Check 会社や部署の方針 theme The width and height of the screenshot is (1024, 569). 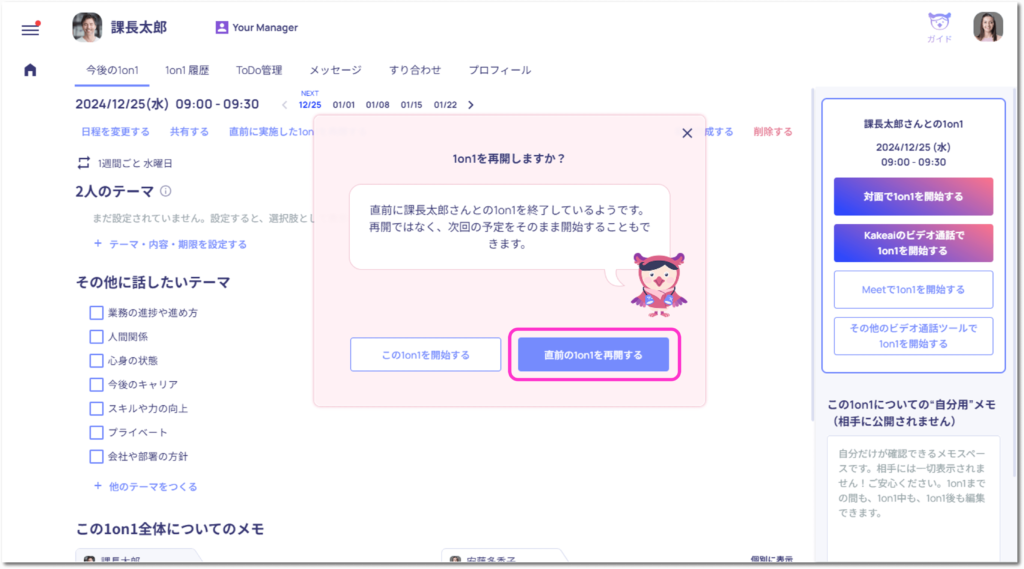point(96,457)
